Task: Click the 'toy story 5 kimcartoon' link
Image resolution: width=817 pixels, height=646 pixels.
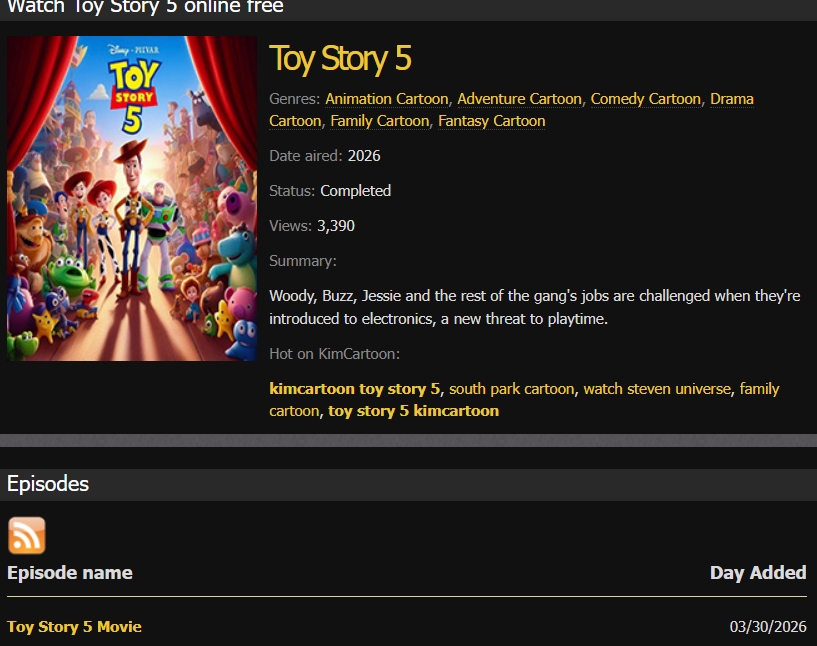Action: 413,411
